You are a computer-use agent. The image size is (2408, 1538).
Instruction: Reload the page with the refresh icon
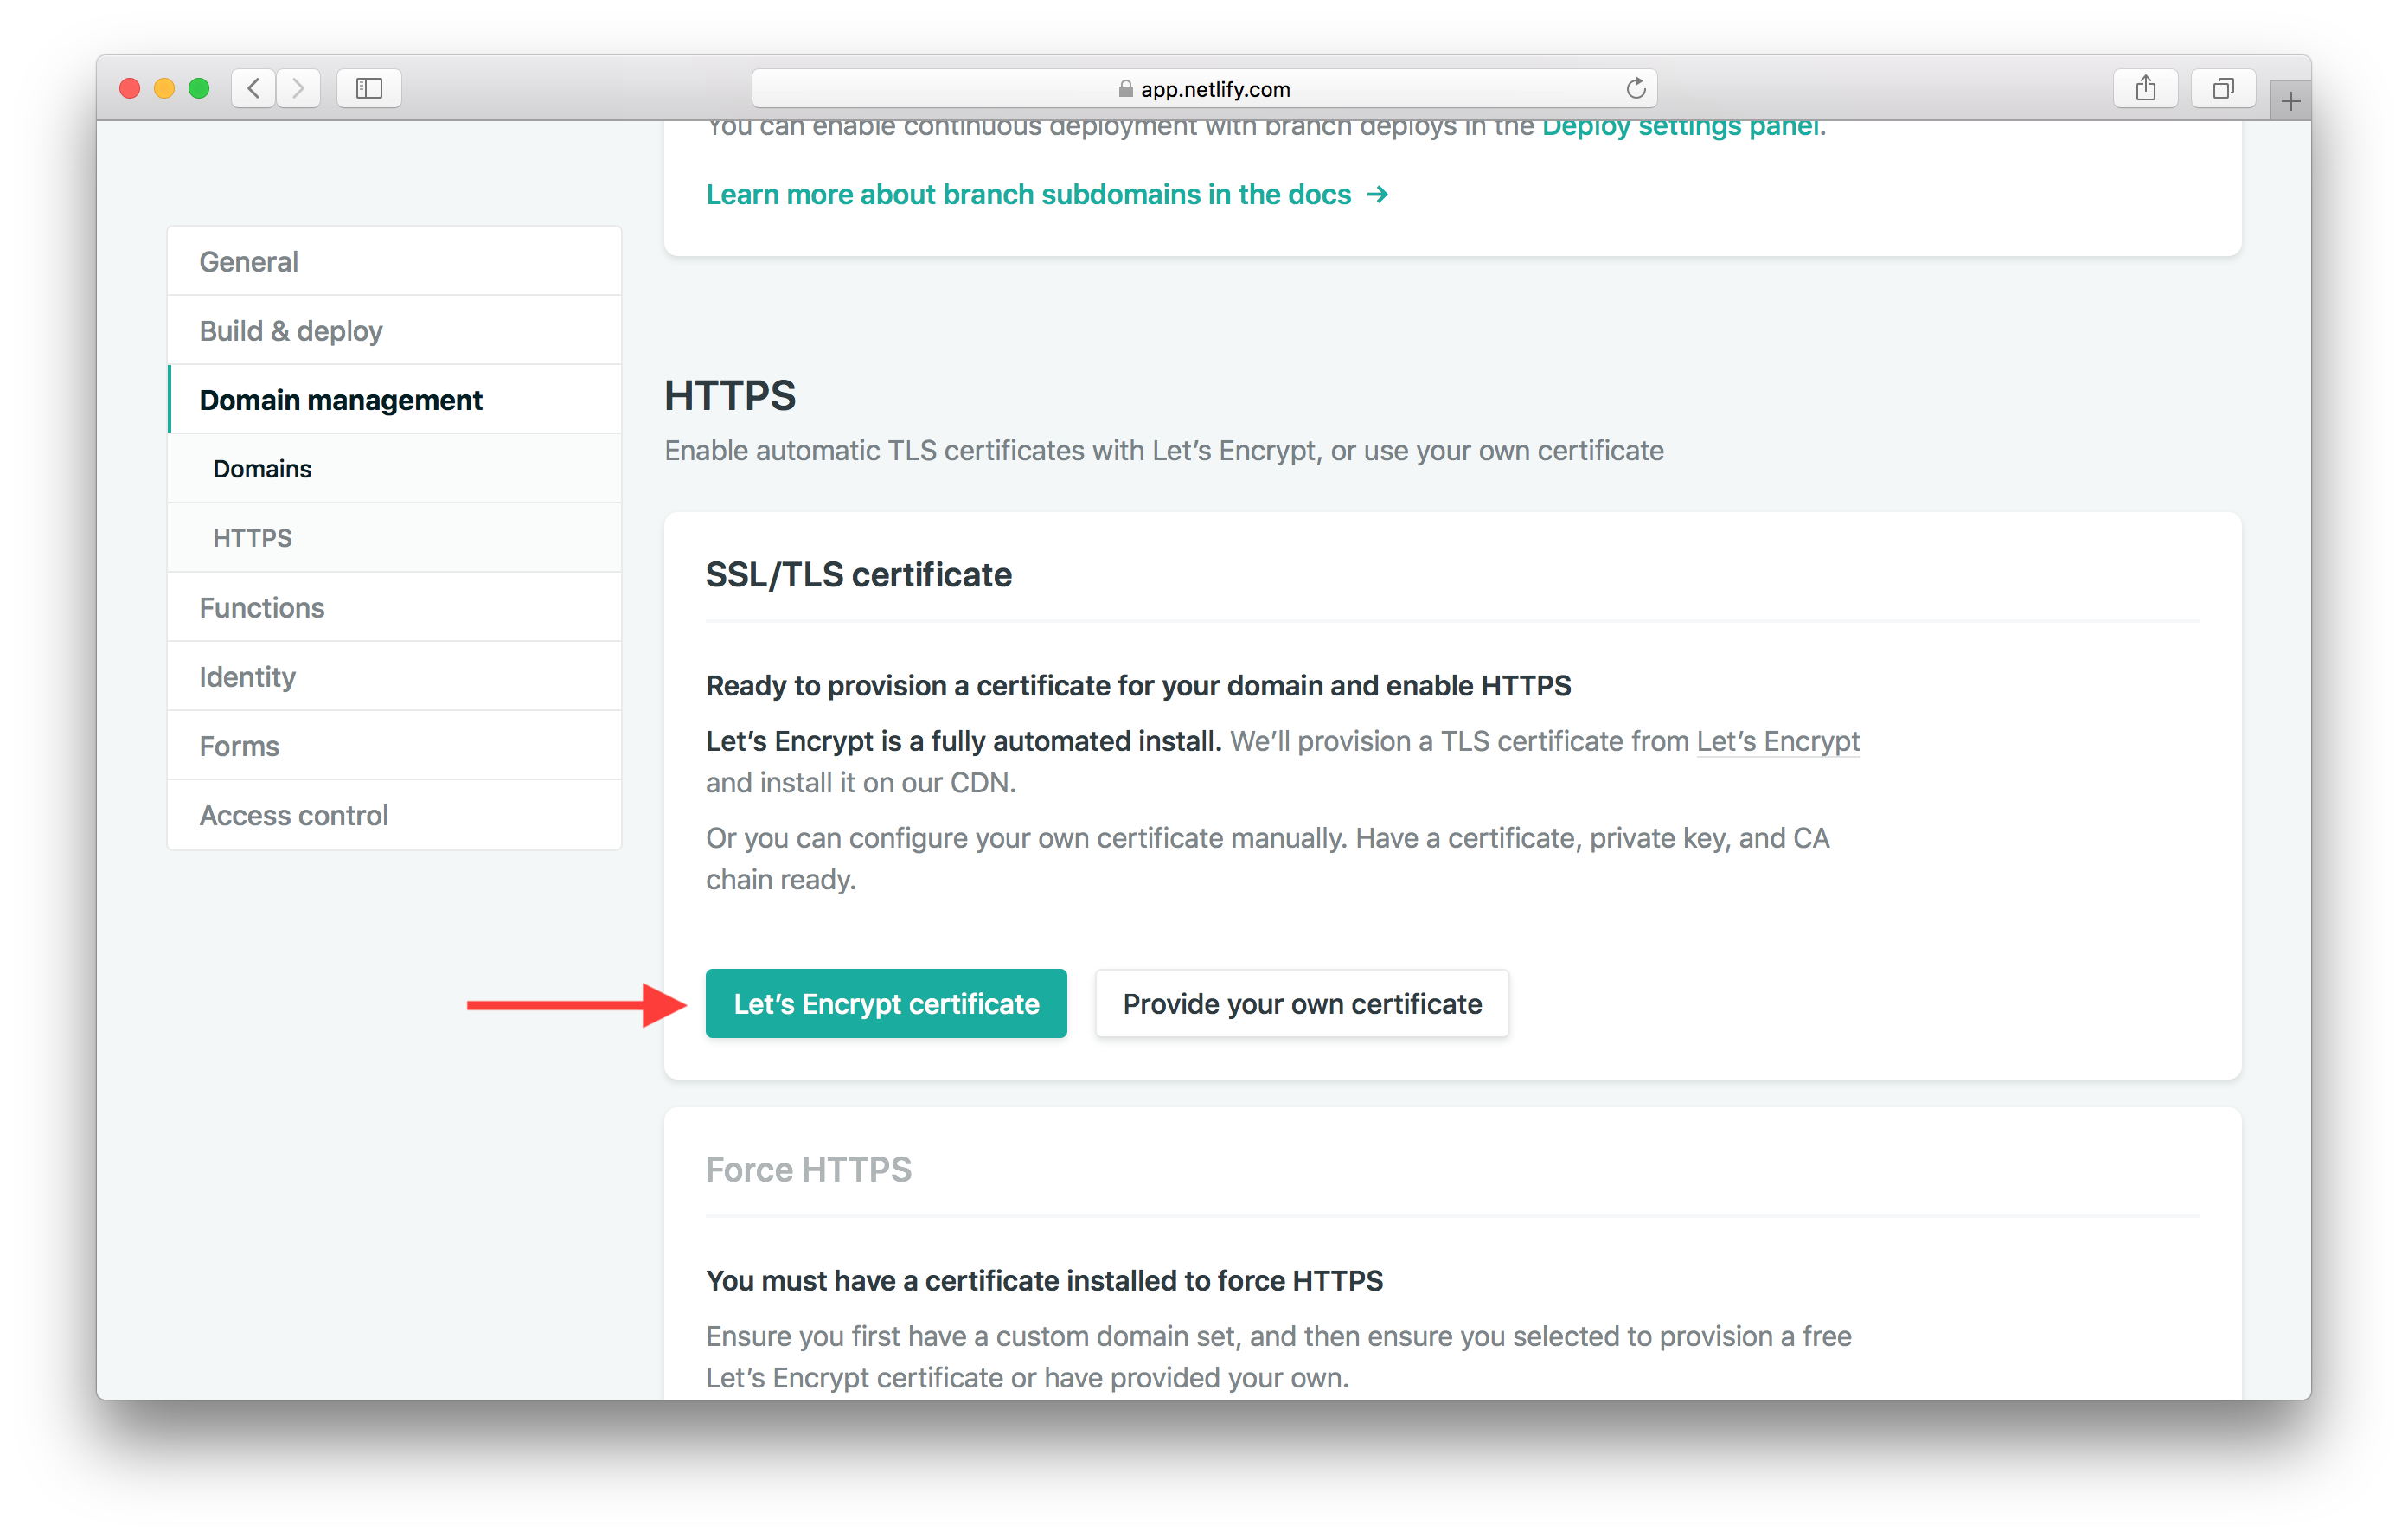[x=1635, y=88]
